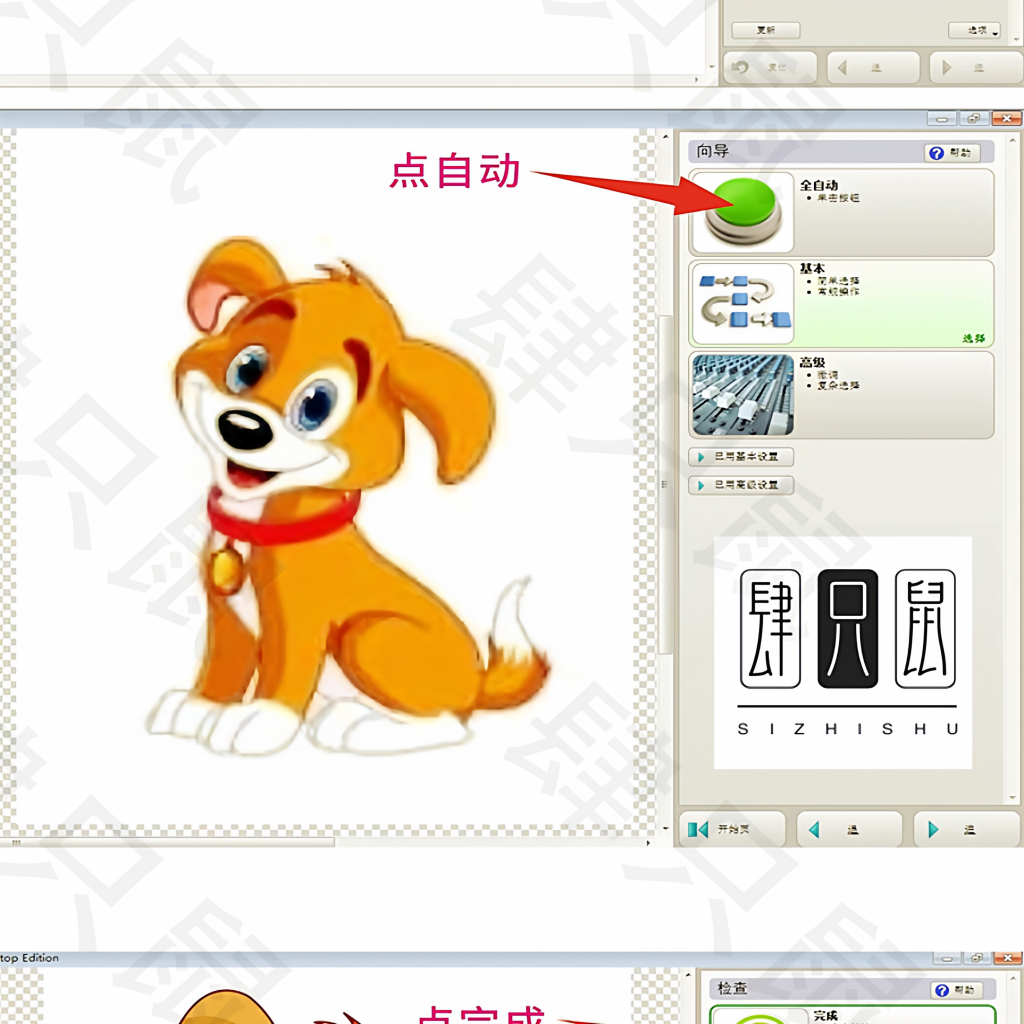
Task: Open the options dropdown in the top window
Action: 974,30
